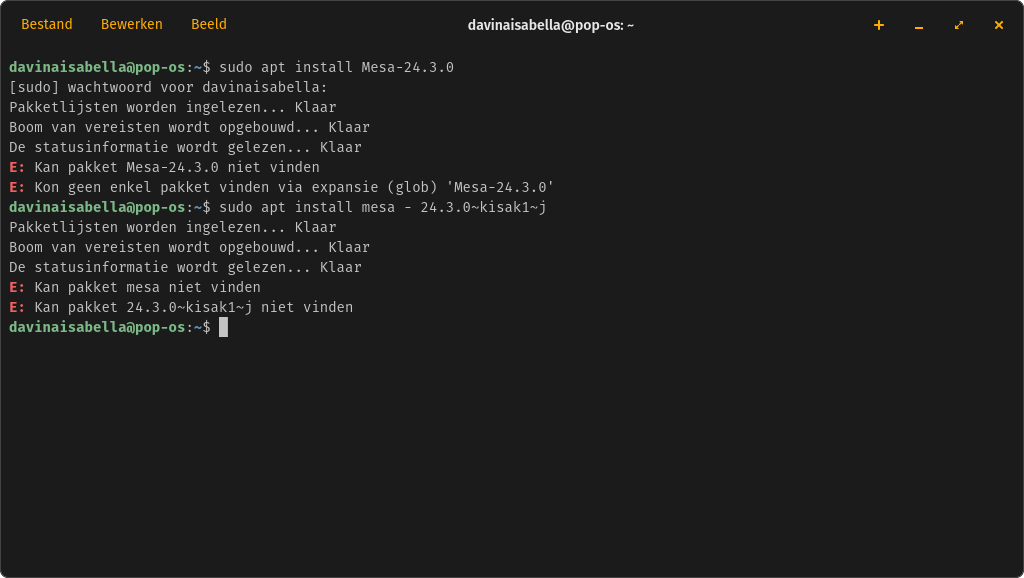Click the first 'Pakketlijsten worden ingelezen' line
The image size is (1024, 578).
tap(172, 107)
